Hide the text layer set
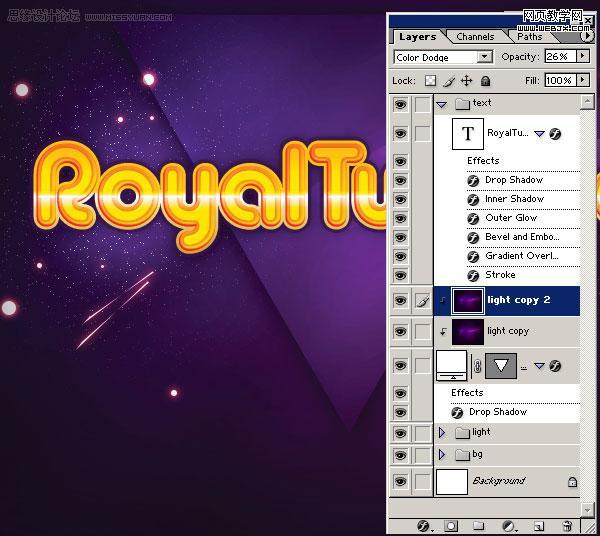 coord(400,103)
